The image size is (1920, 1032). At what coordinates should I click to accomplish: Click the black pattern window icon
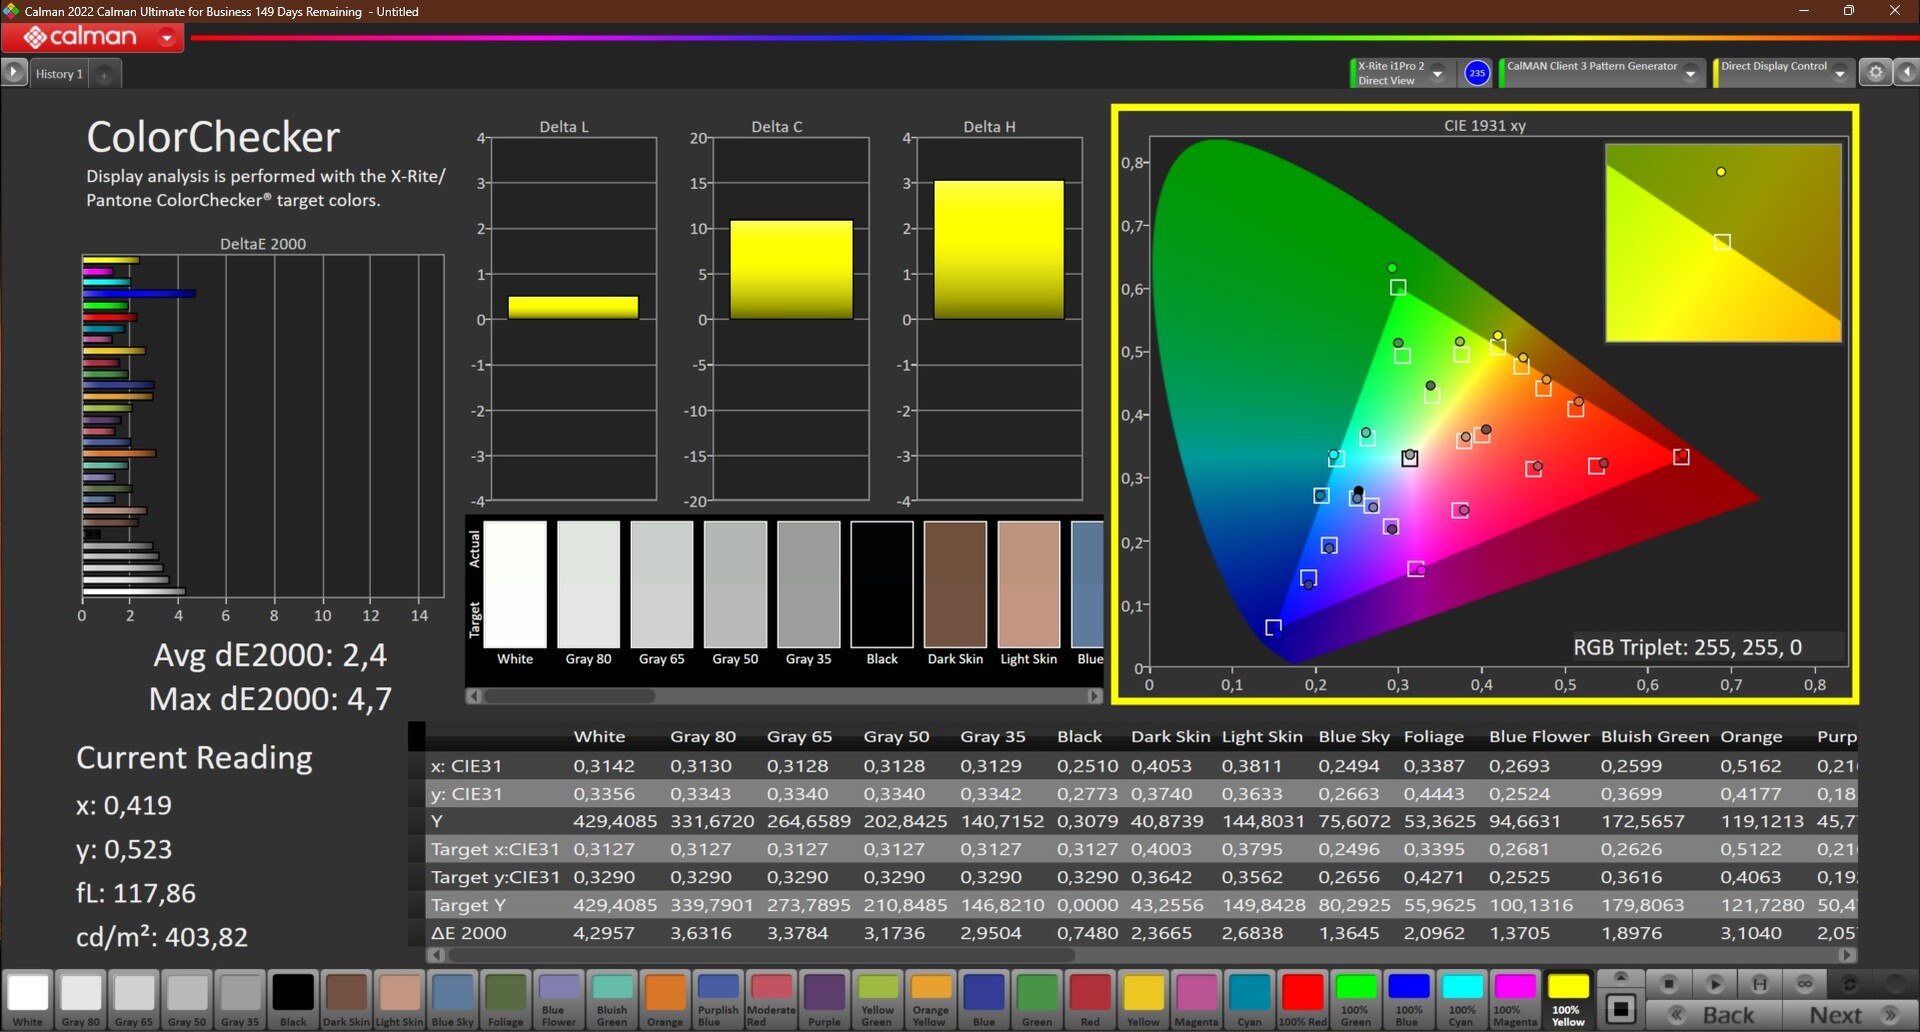click(1621, 1009)
